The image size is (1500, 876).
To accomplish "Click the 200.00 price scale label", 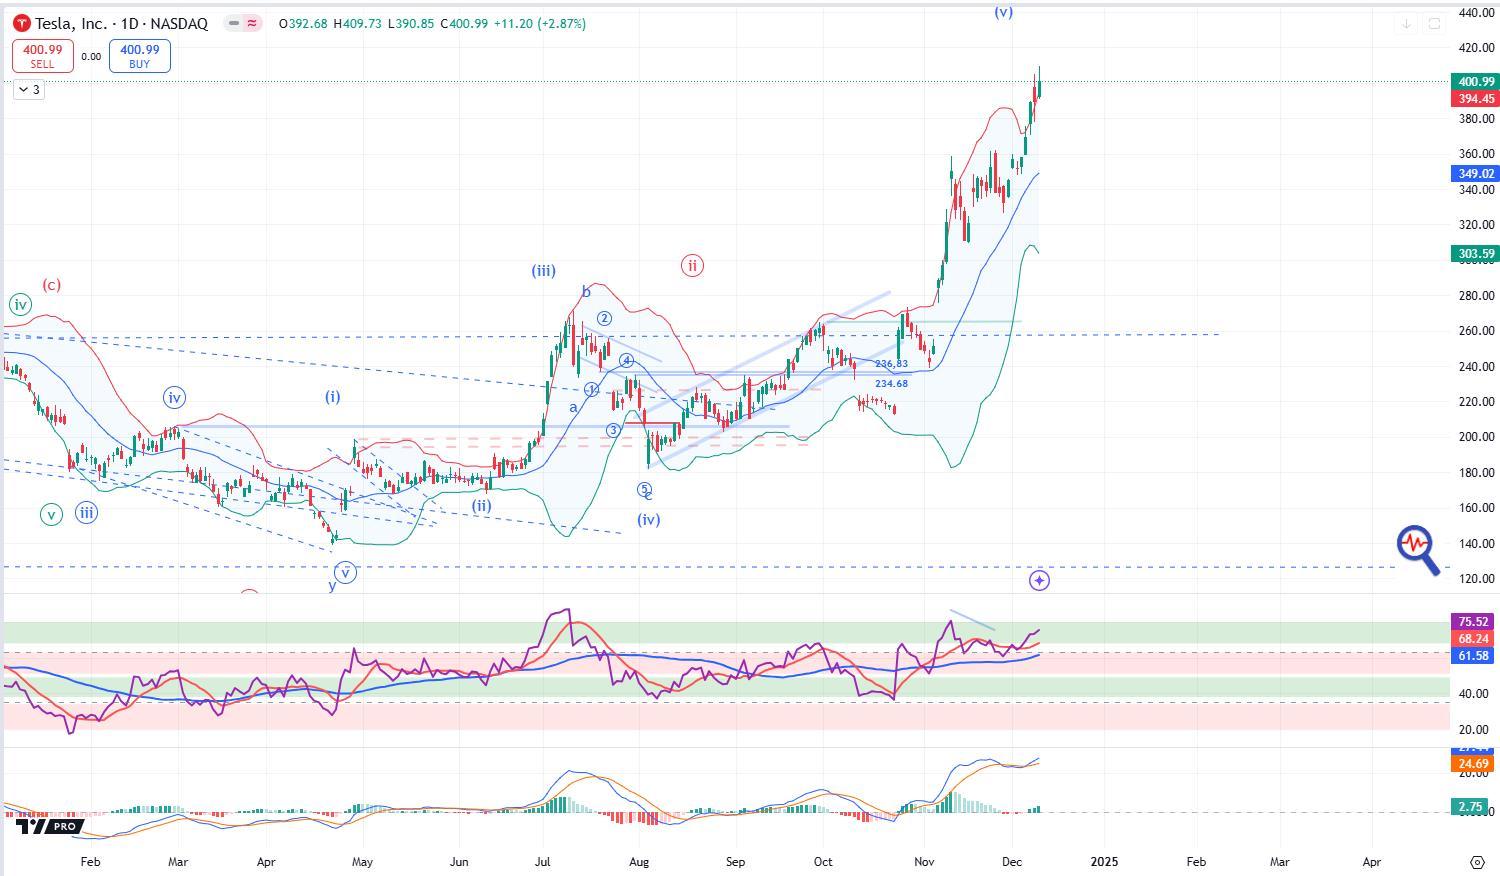I will pos(1476,437).
